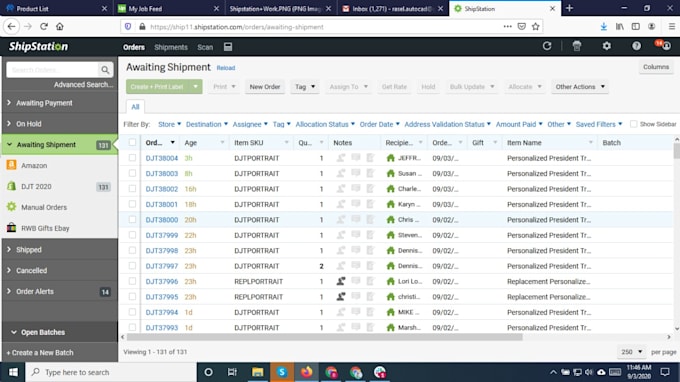Check the box for order DJT37999

(132, 235)
